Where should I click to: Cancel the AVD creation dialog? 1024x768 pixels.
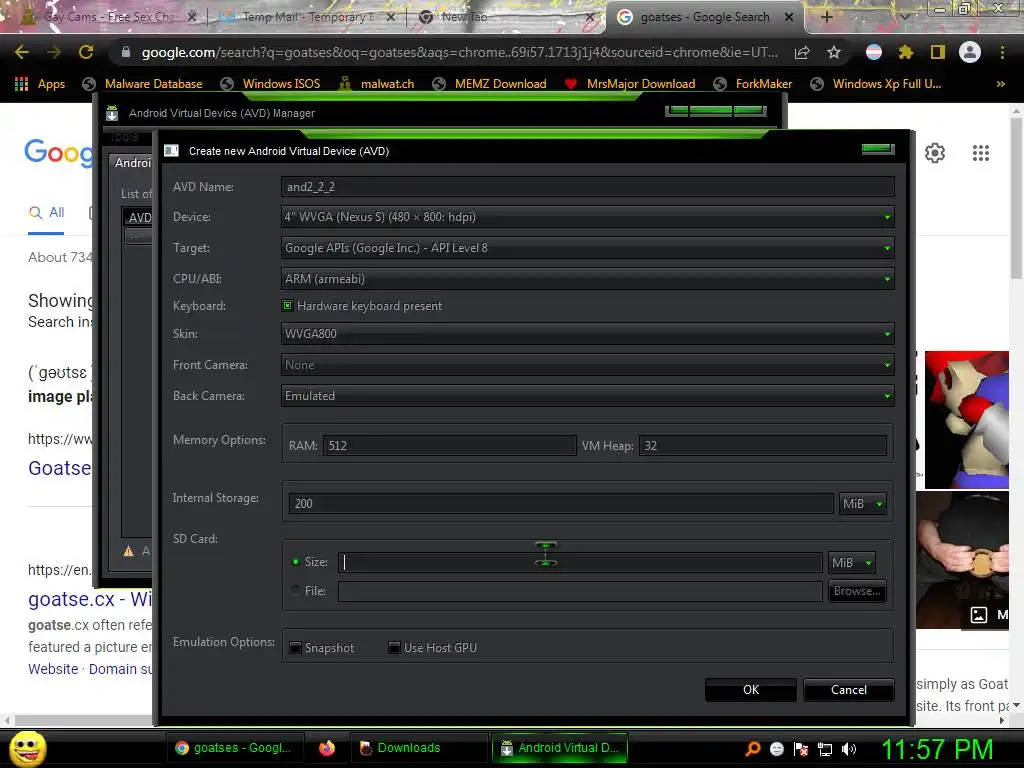[x=848, y=690]
